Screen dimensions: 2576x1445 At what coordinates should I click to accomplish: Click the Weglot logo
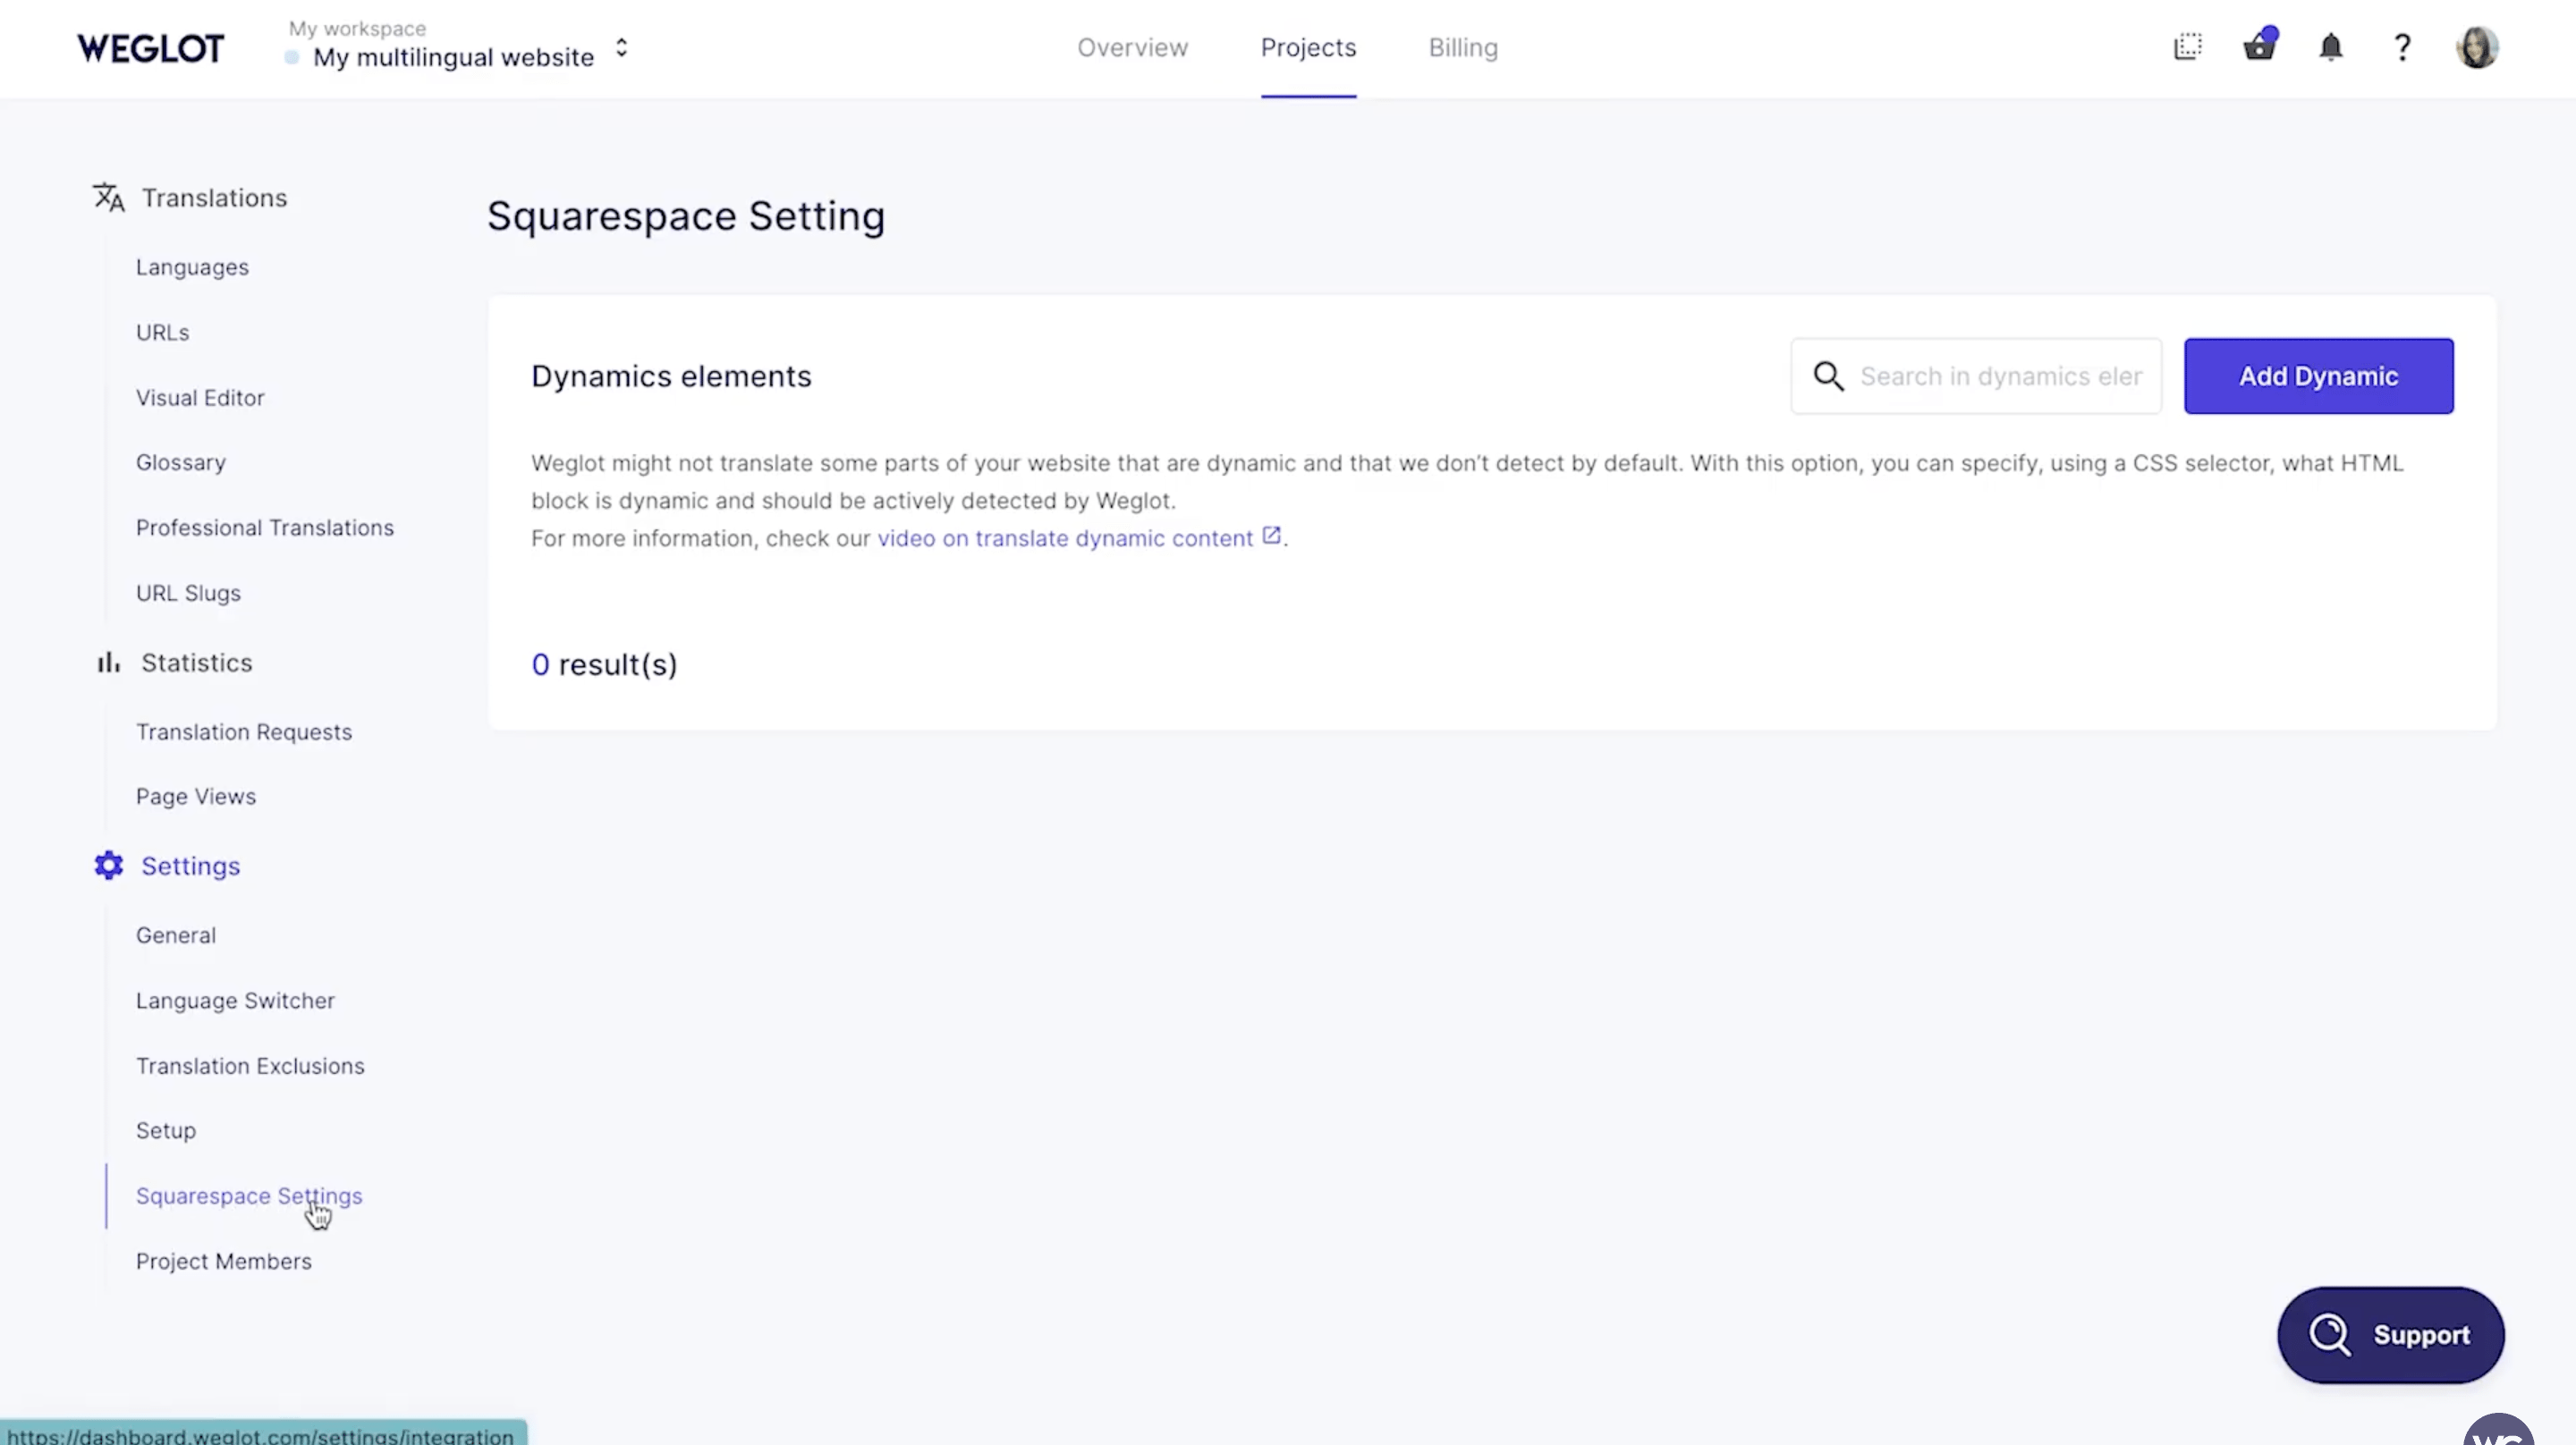pos(150,48)
